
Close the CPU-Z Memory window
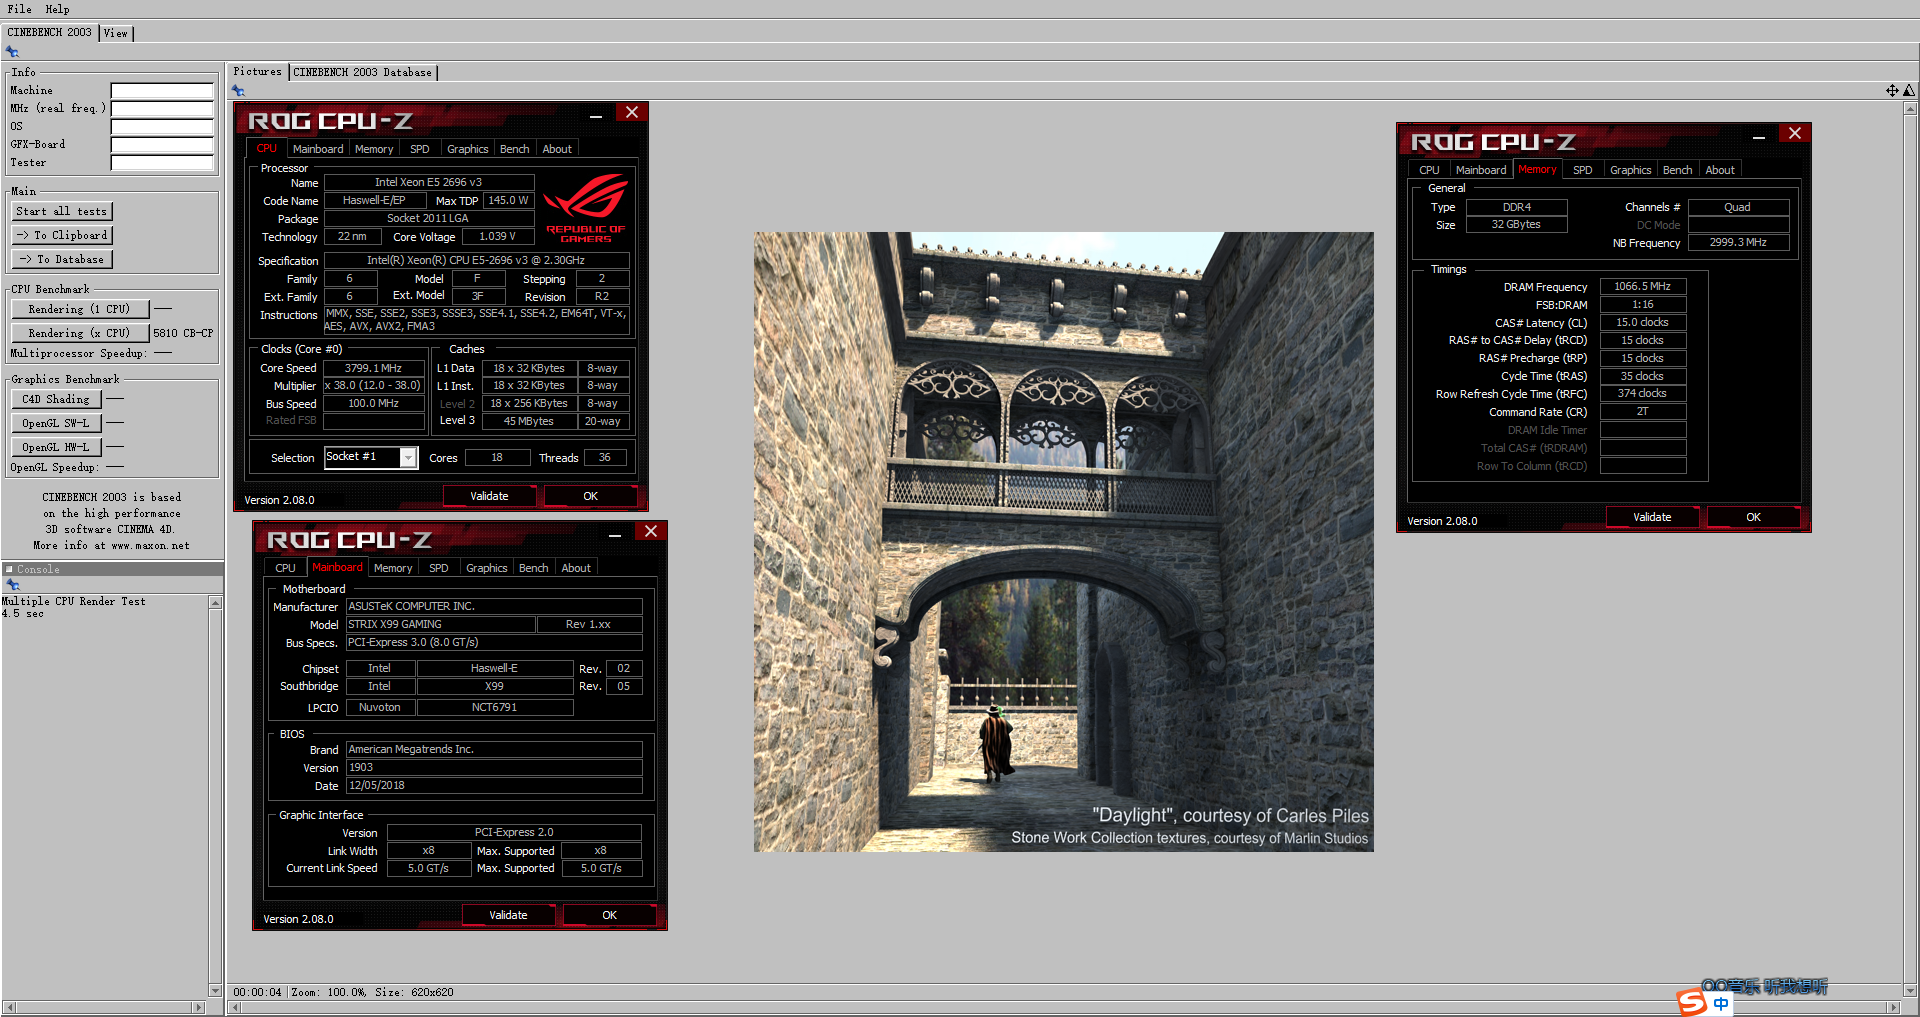1794,134
